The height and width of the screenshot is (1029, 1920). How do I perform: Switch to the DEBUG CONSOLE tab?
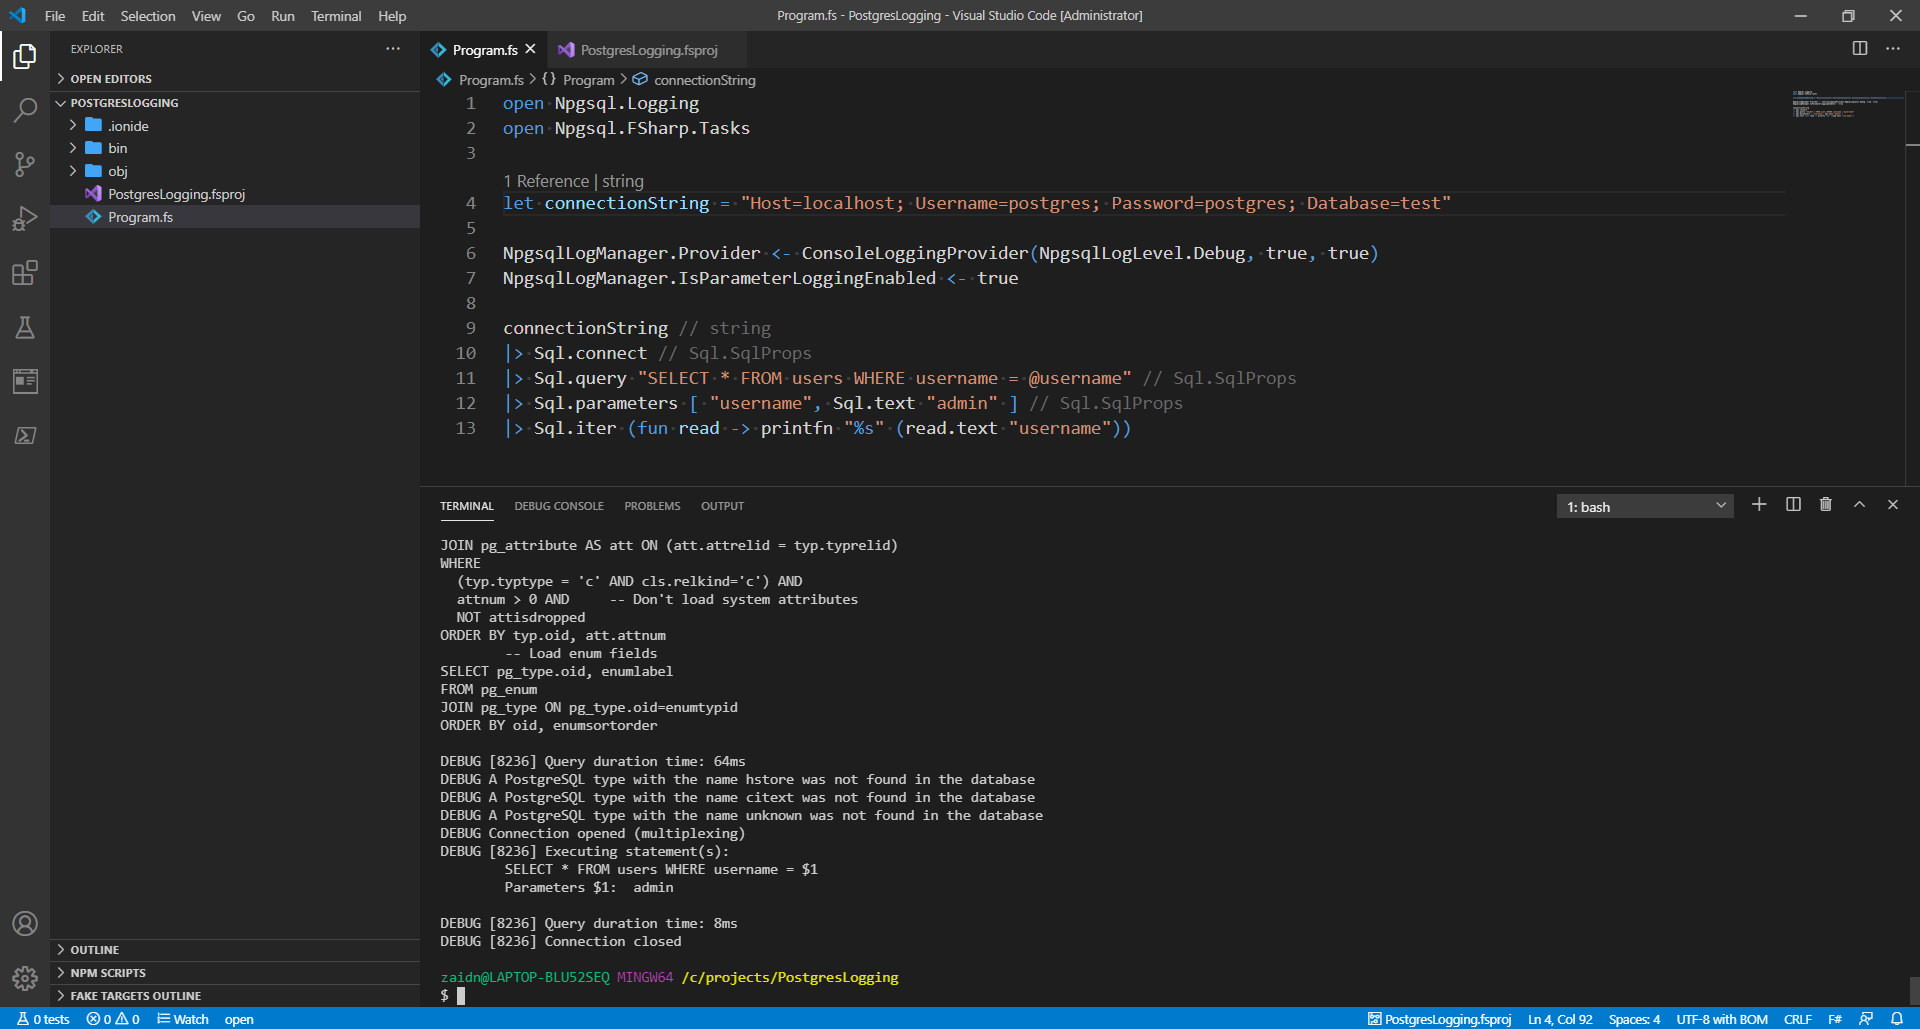pyautogui.click(x=558, y=506)
